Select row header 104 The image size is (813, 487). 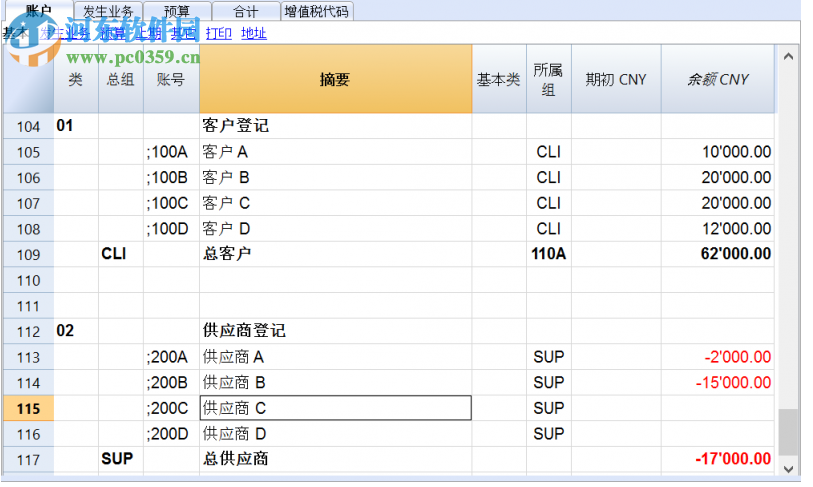(29, 127)
